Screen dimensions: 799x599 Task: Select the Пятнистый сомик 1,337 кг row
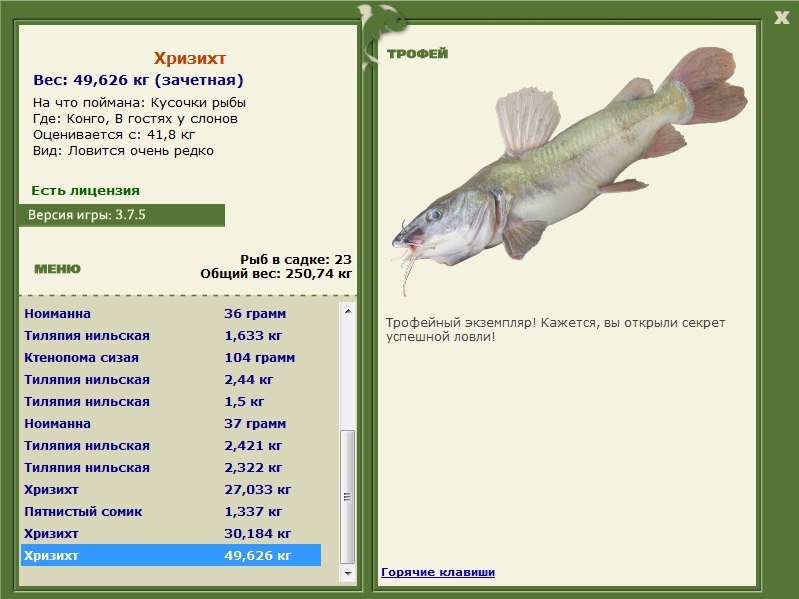[171, 511]
